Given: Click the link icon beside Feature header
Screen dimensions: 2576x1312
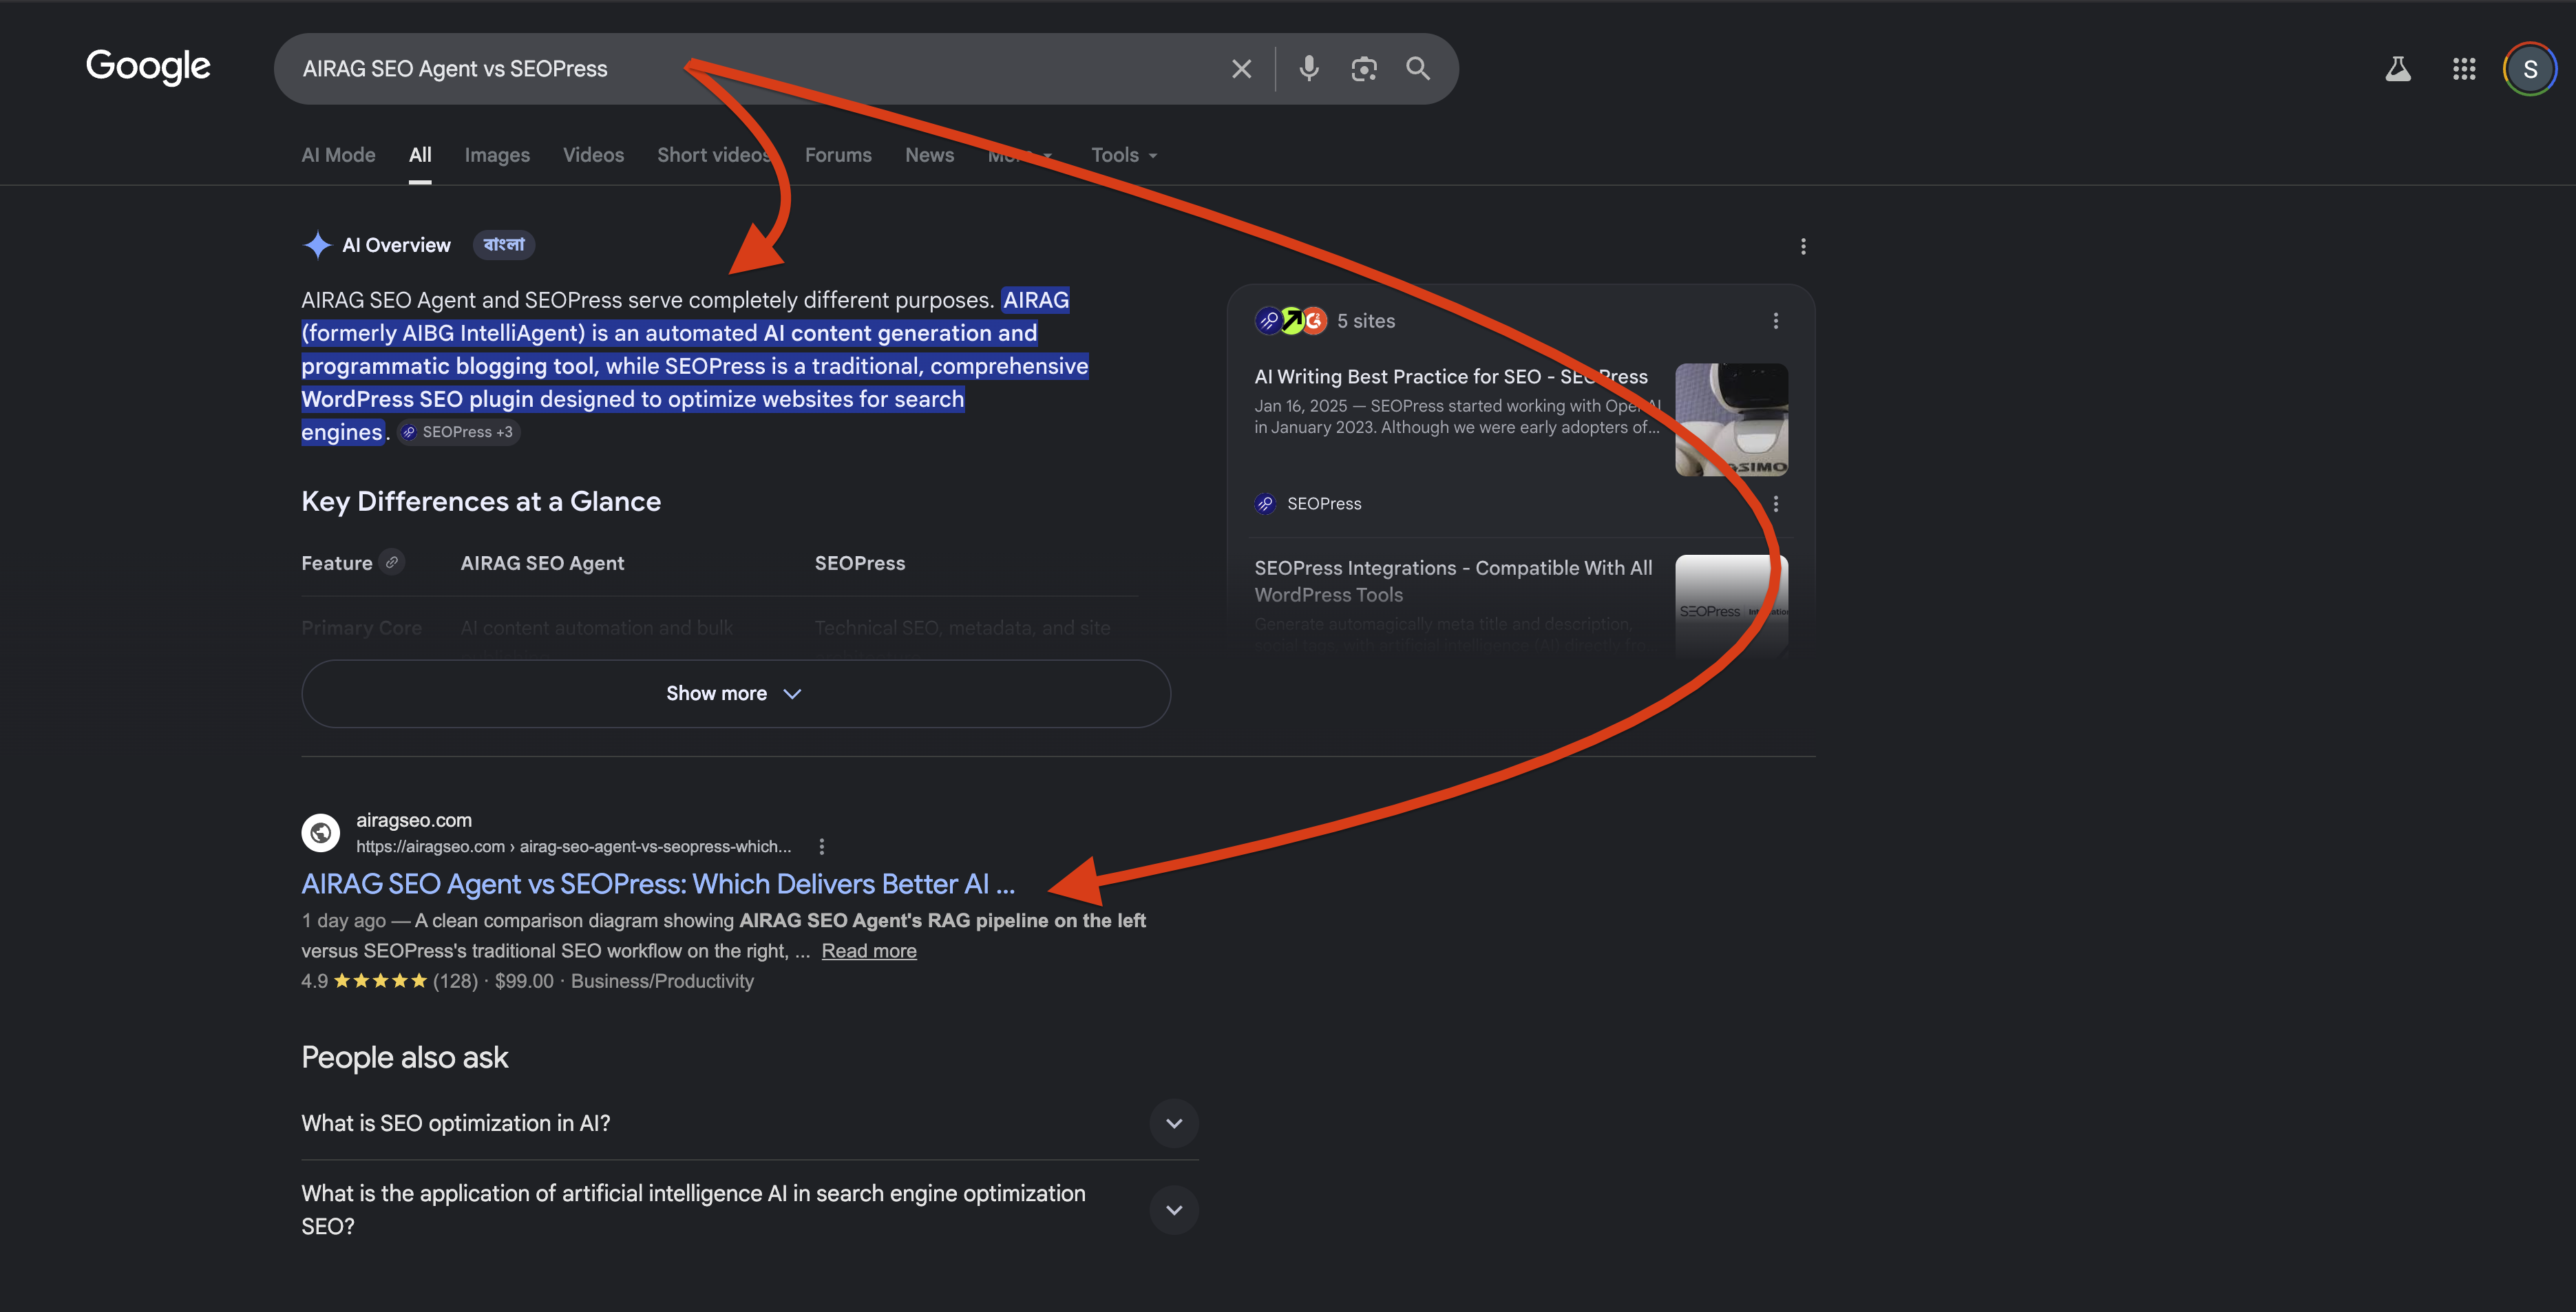Looking at the screenshot, I should (x=392, y=562).
